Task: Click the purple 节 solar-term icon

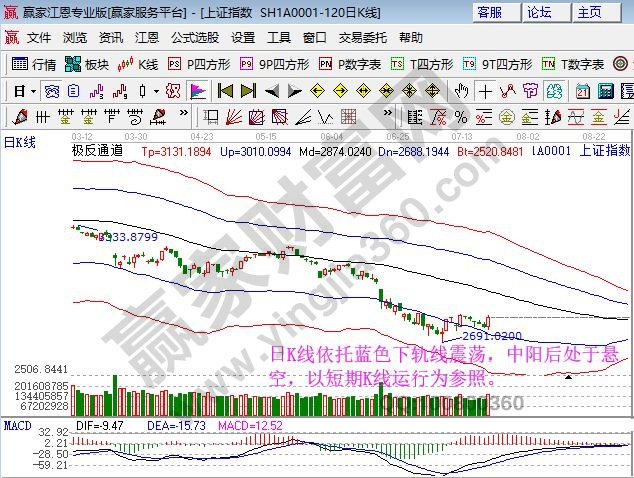Action: pyautogui.click(x=530, y=91)
